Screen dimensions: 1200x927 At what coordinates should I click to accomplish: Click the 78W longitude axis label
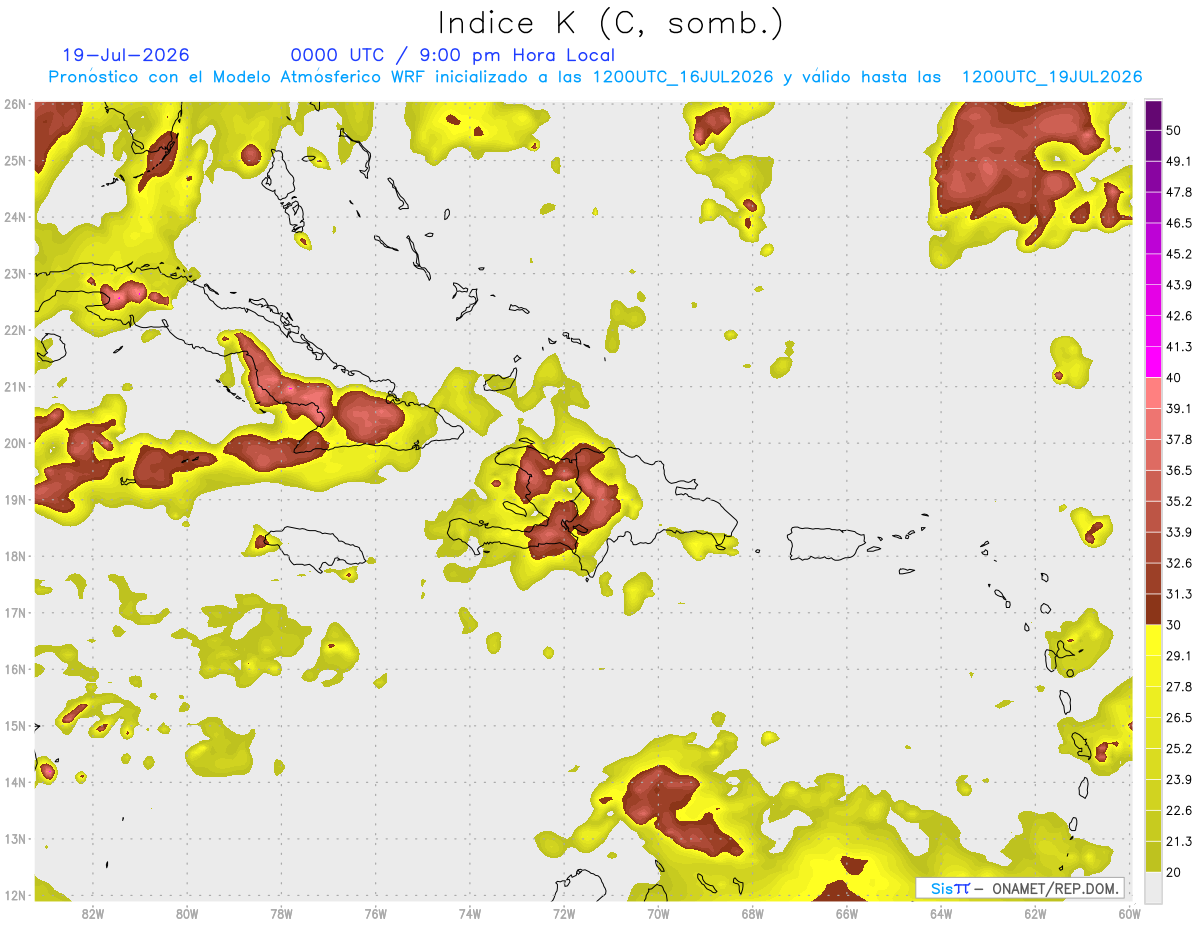point(281,913)
